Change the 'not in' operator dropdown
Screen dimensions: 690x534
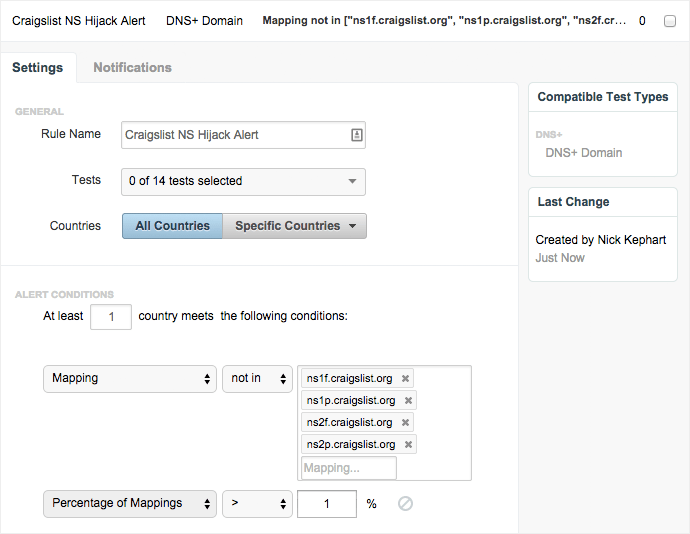click(257, 379)
